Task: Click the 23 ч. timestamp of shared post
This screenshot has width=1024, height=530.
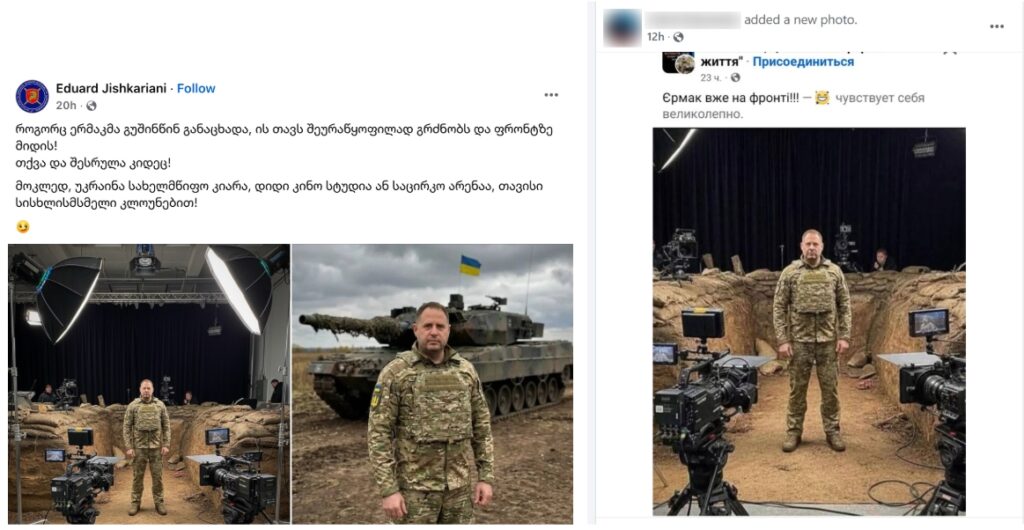Action: pyautogui.click(x=711, y=78)
